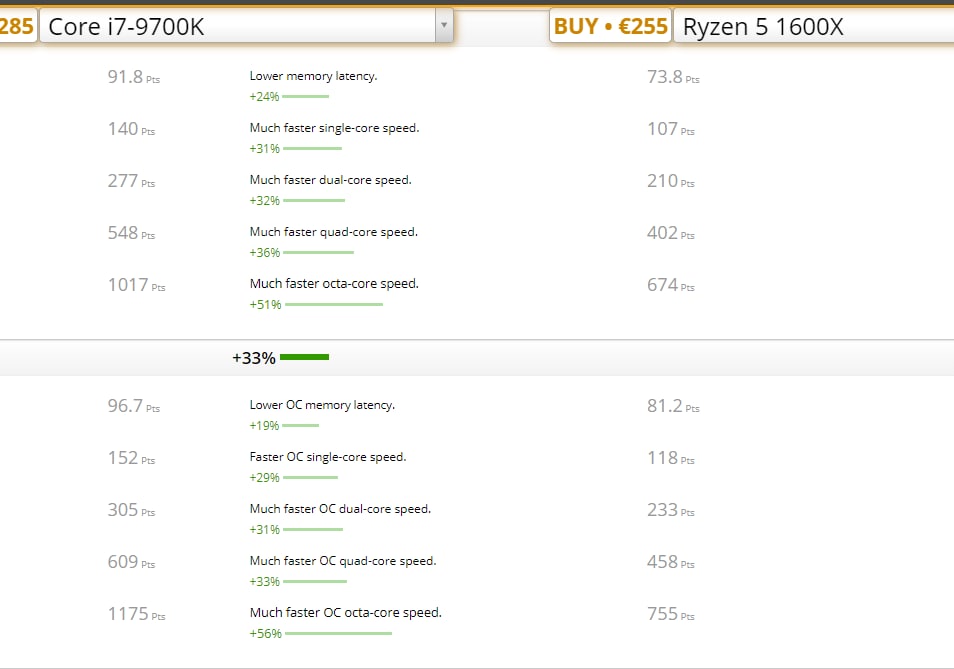
Task: Open the Core i7-9700K dropdown arrow
Action: coord(444,26)
